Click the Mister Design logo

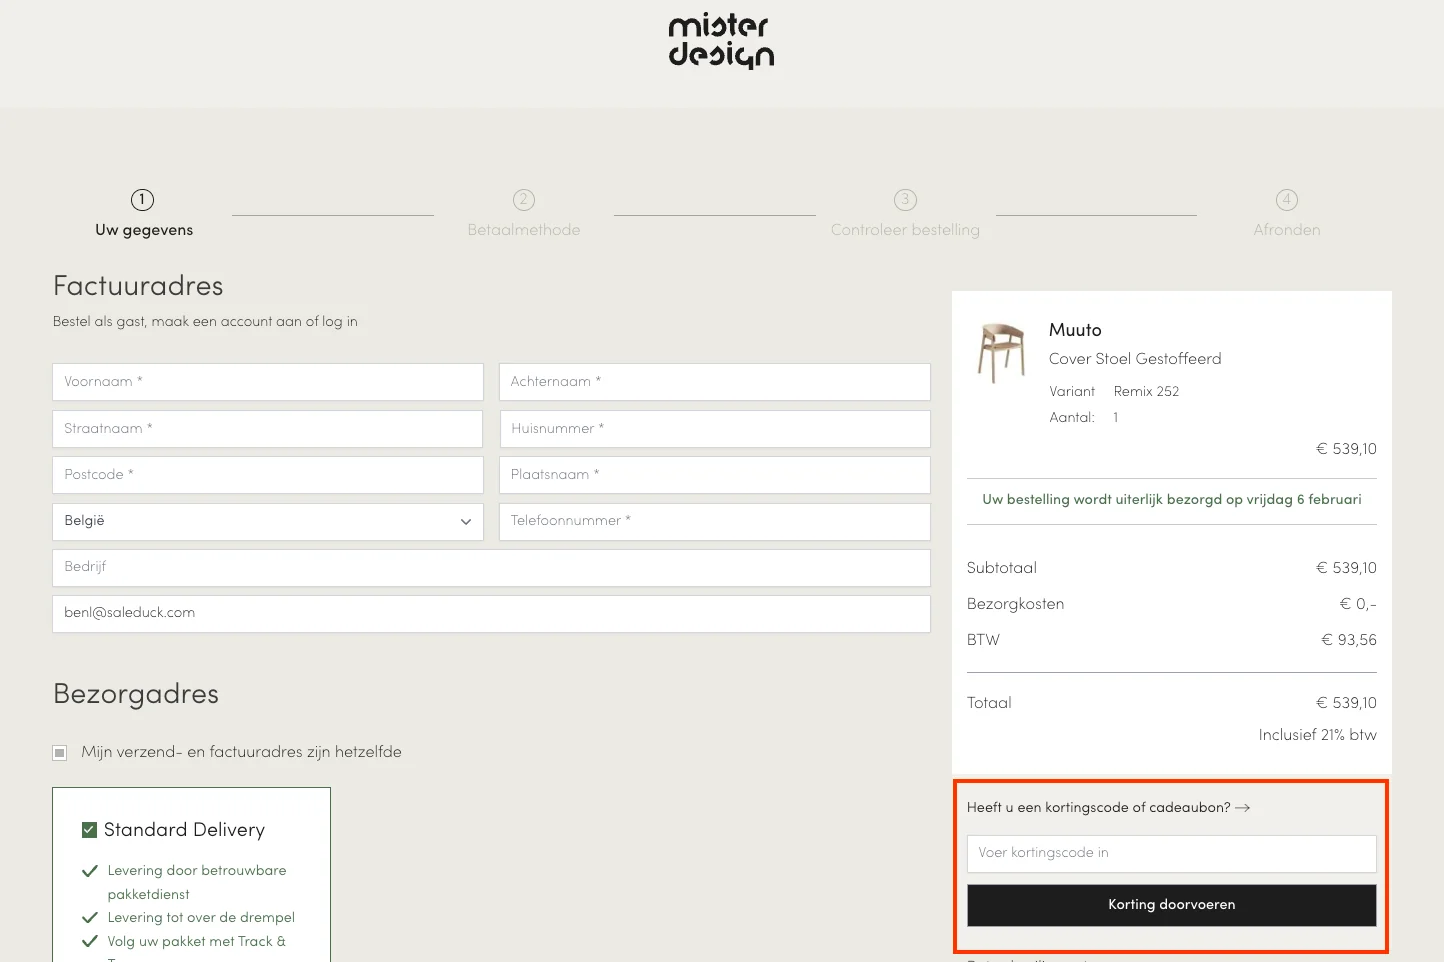tap(721, 42)
